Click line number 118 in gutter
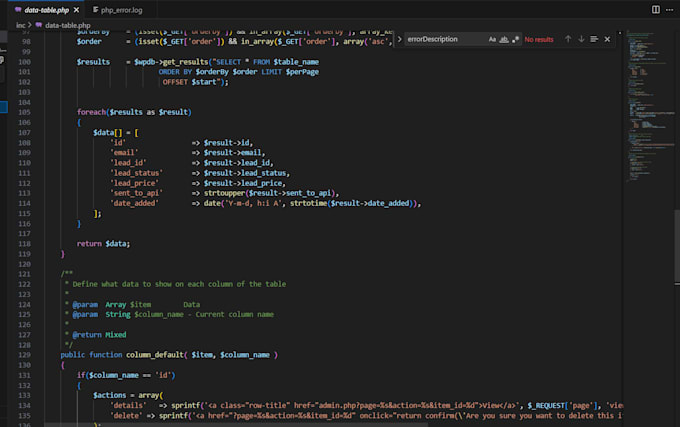 click(24, 244)
